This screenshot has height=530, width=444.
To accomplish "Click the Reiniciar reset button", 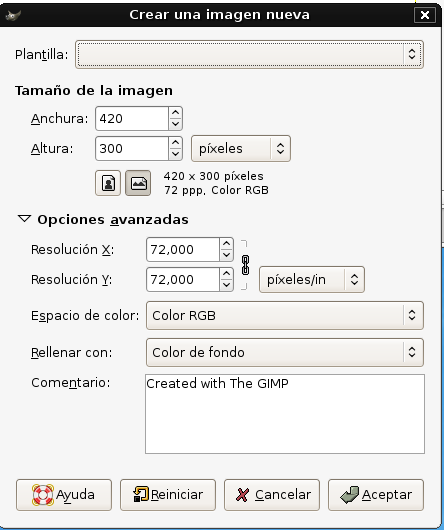I will point(168,495).
